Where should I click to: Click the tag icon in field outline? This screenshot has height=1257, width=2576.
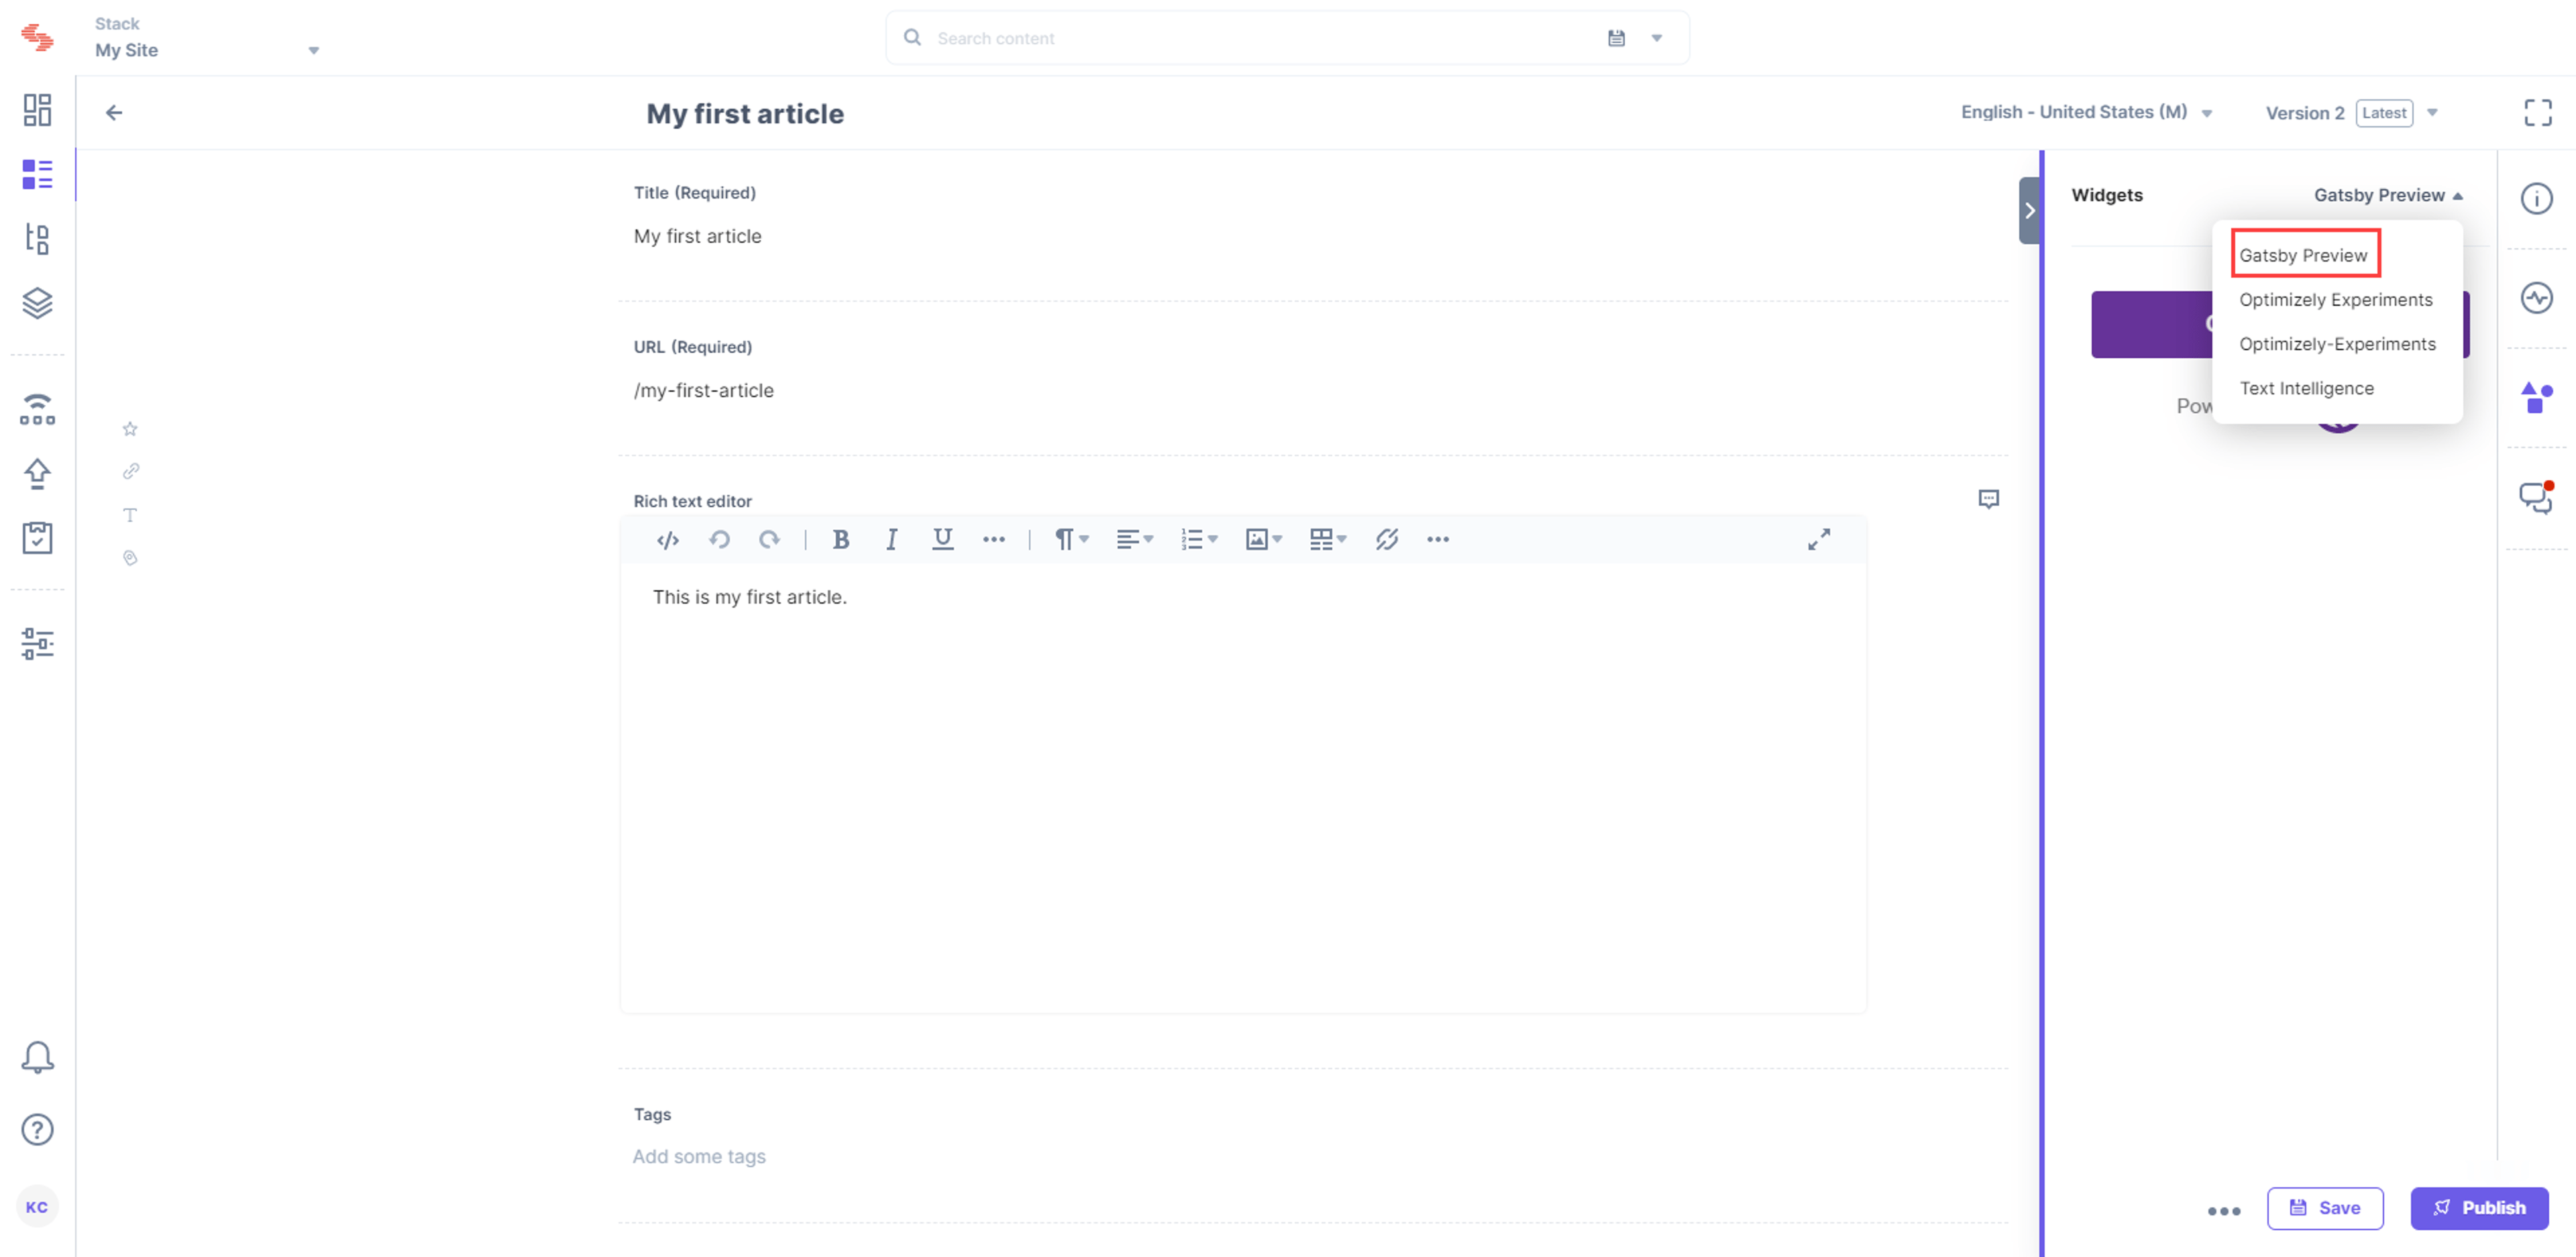point(130,558)
